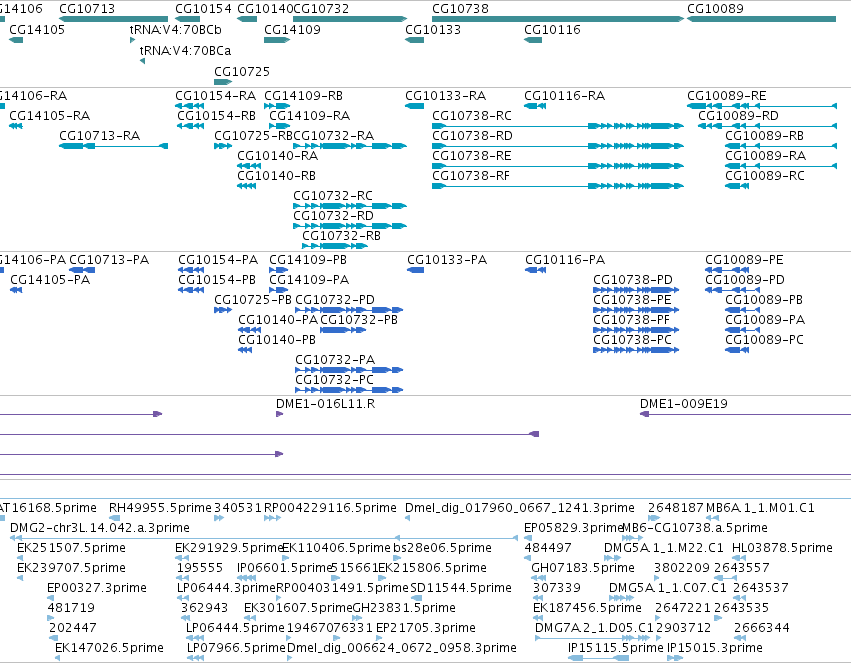Select feature 202447

[x=73, y=628]
